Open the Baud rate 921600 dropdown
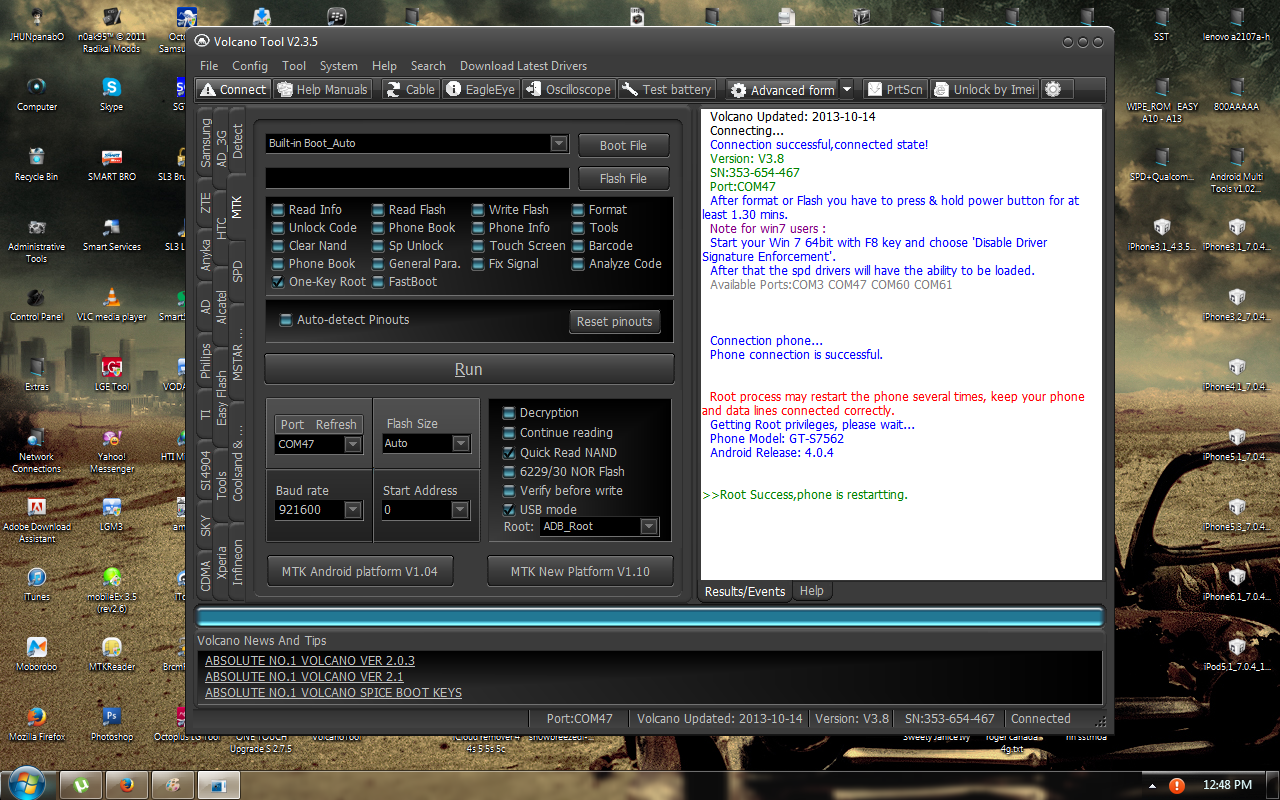The height and width of the screenshot is (800, 1280). click(353, 510)
